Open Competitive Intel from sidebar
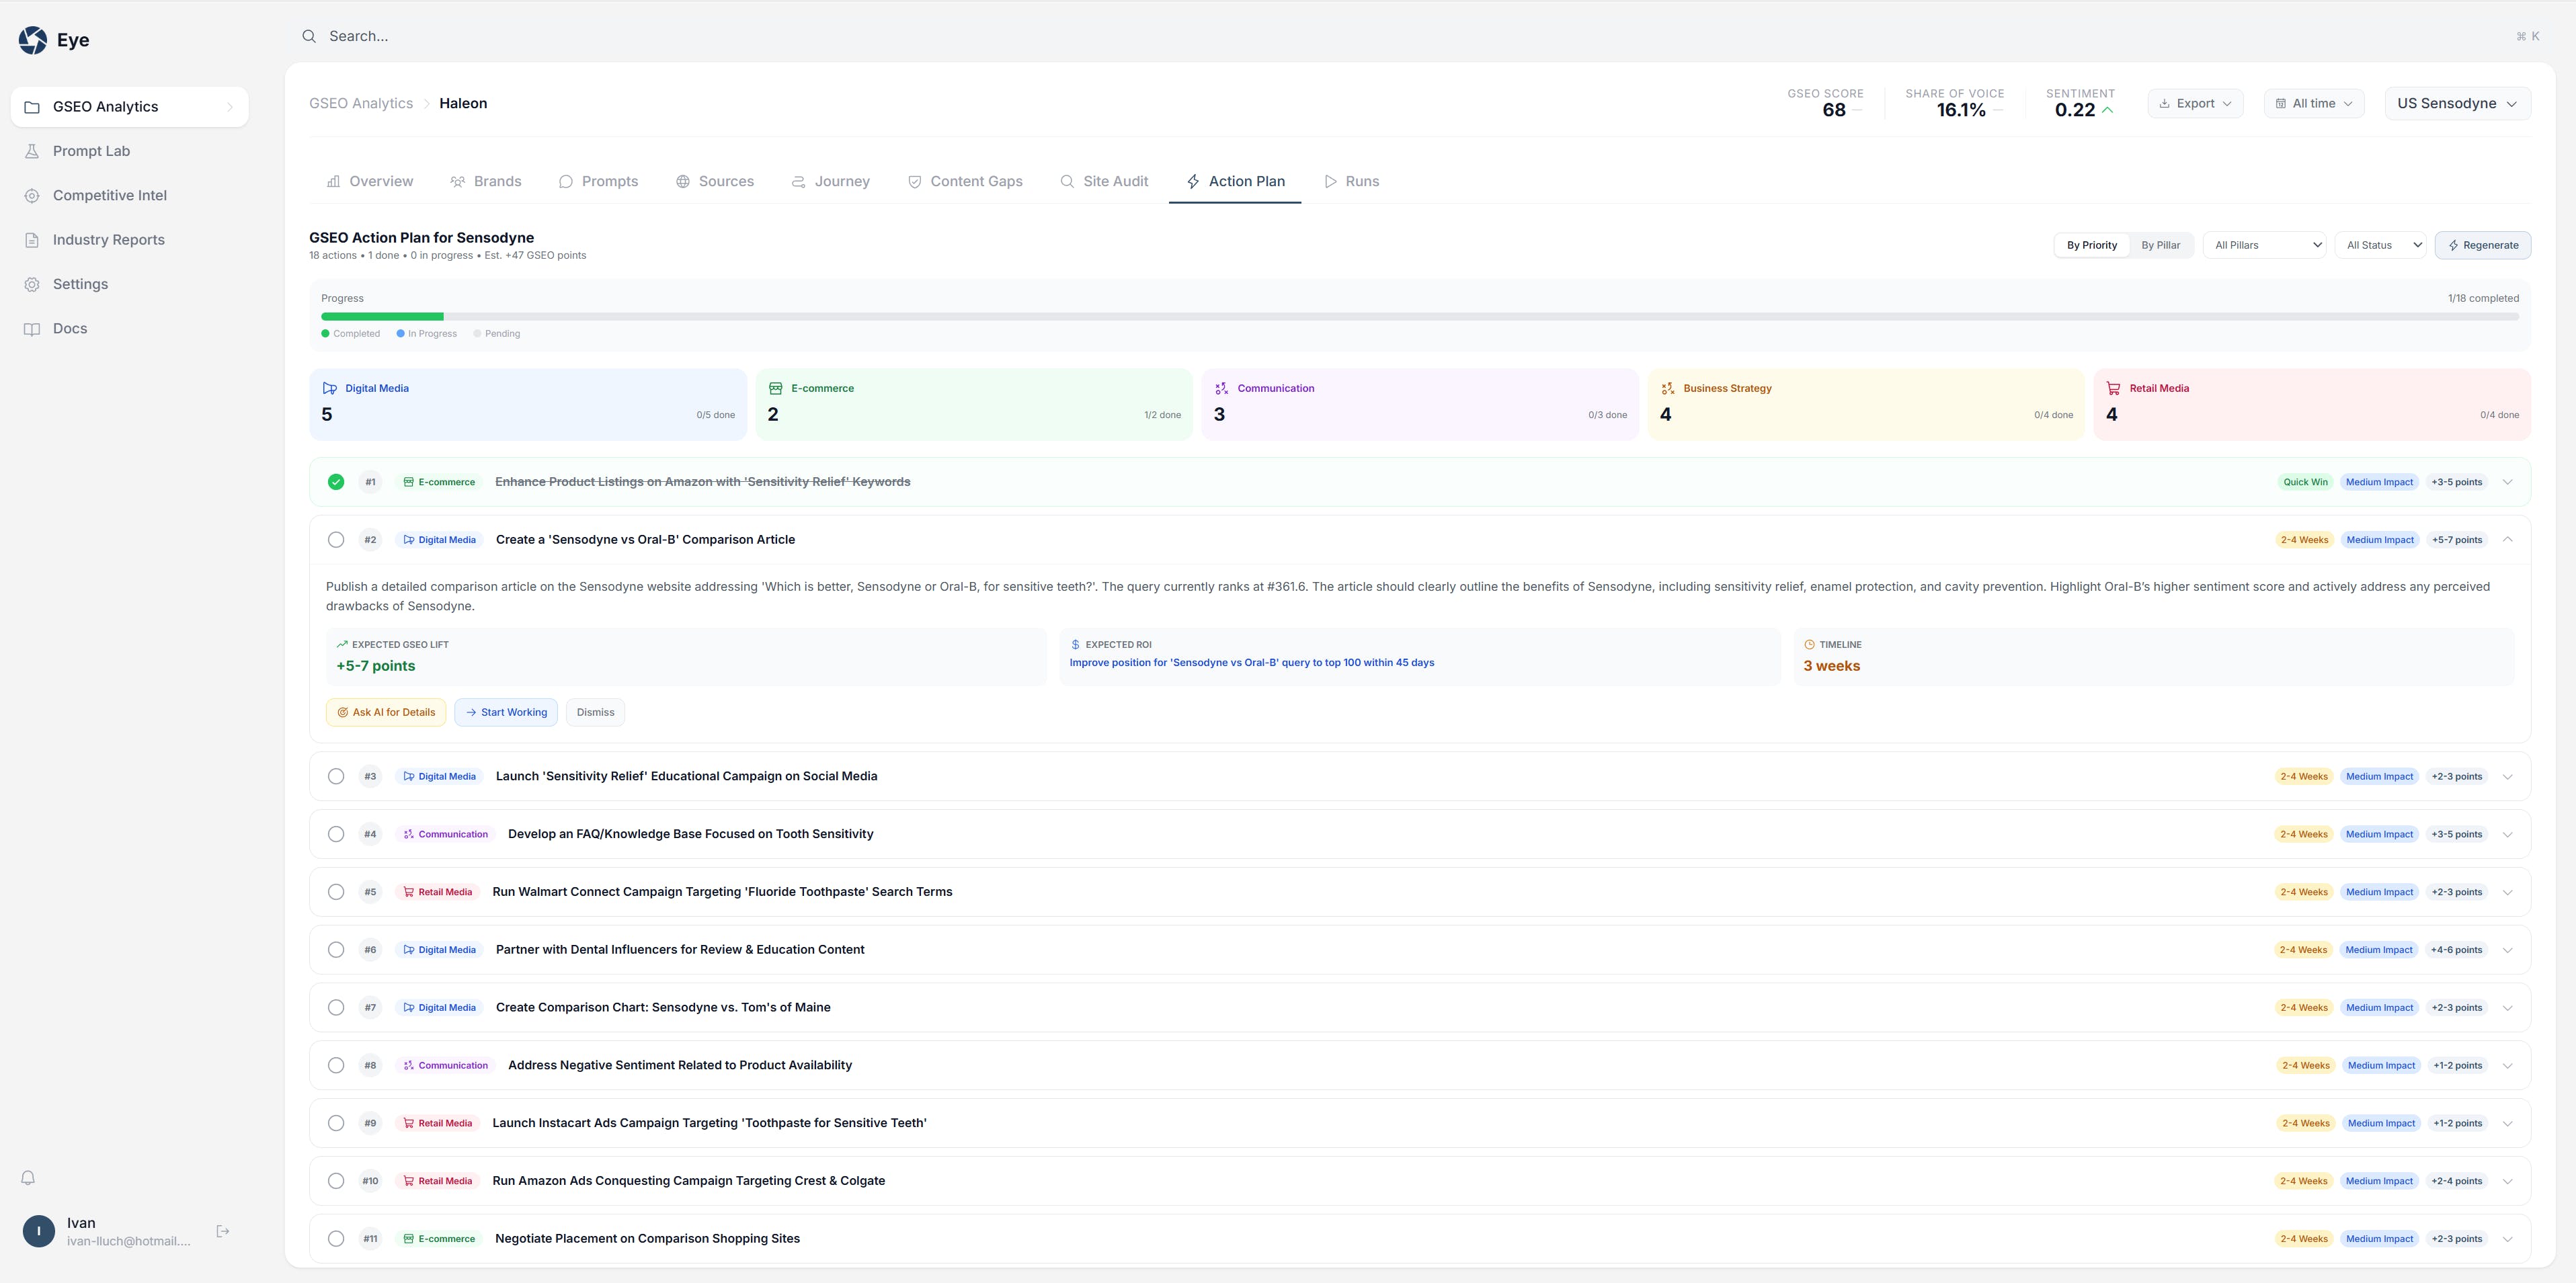The width and height of the screenshot is (2576, 1283). click(x=109, y=195)
